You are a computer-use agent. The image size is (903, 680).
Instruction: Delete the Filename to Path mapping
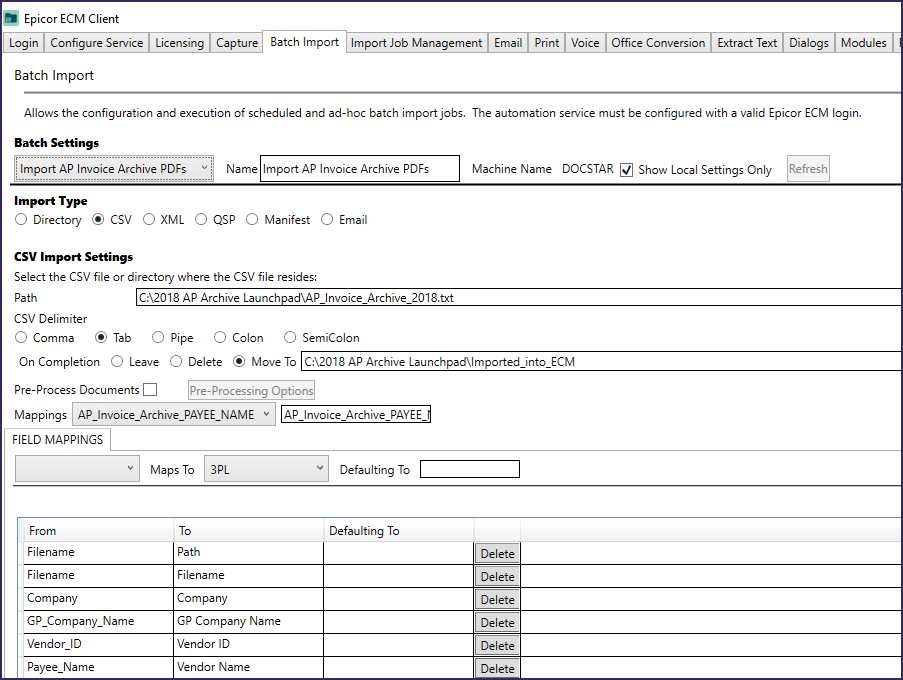tap(498, 554)
